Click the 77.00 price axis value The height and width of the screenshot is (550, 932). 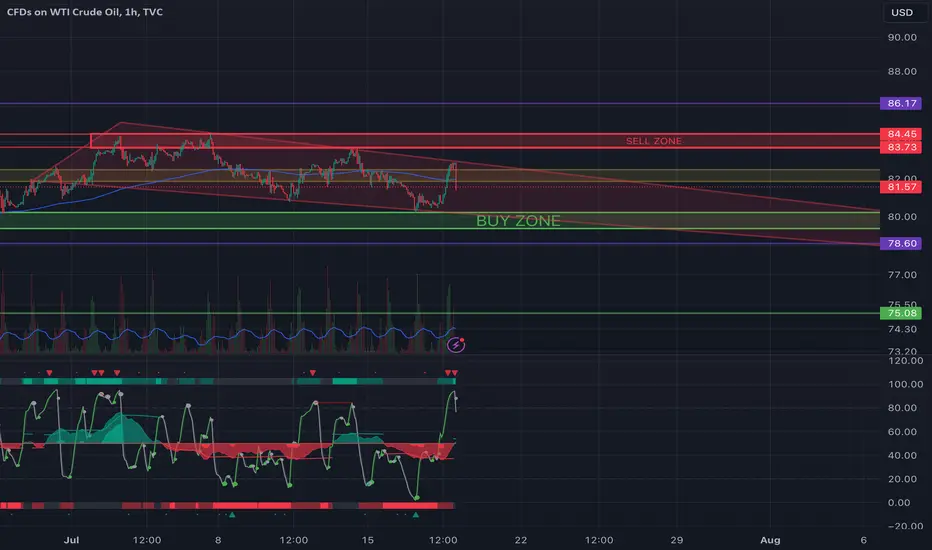coord(902,275)
